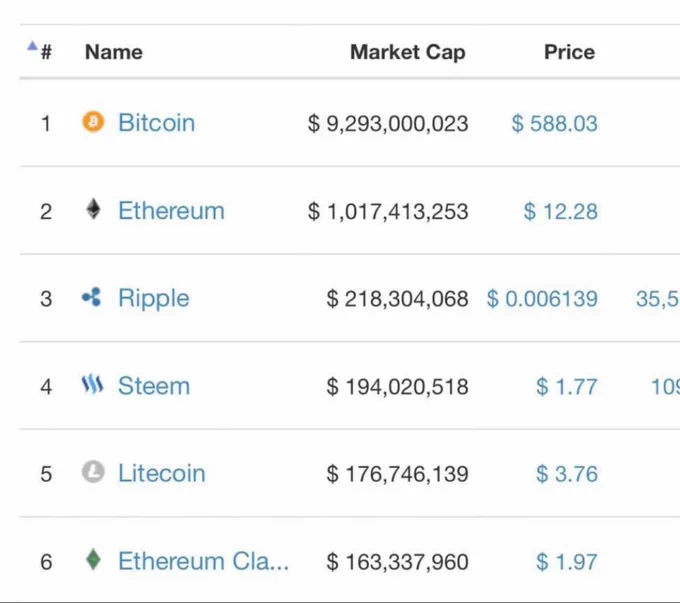This screenshot has width=680, height=603.
Task: Click the green Ethereum Classic icon
Action: [93, 560]
